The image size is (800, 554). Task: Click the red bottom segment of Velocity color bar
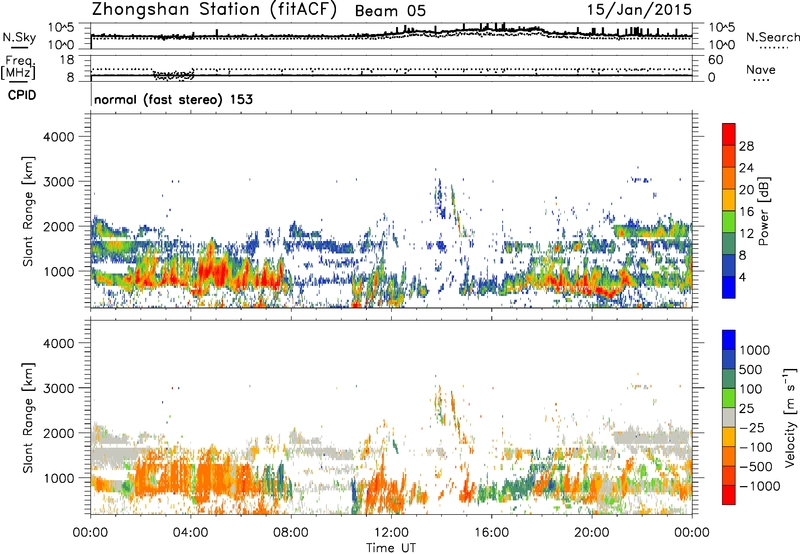tap(729, 495)
